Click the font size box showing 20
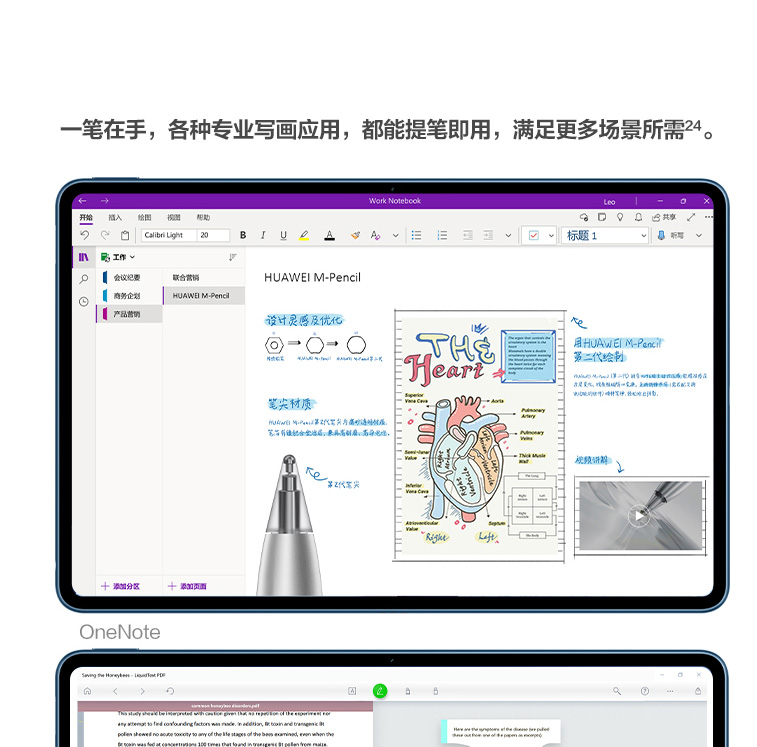Screen dimensions: 757x747 [213, 235]
